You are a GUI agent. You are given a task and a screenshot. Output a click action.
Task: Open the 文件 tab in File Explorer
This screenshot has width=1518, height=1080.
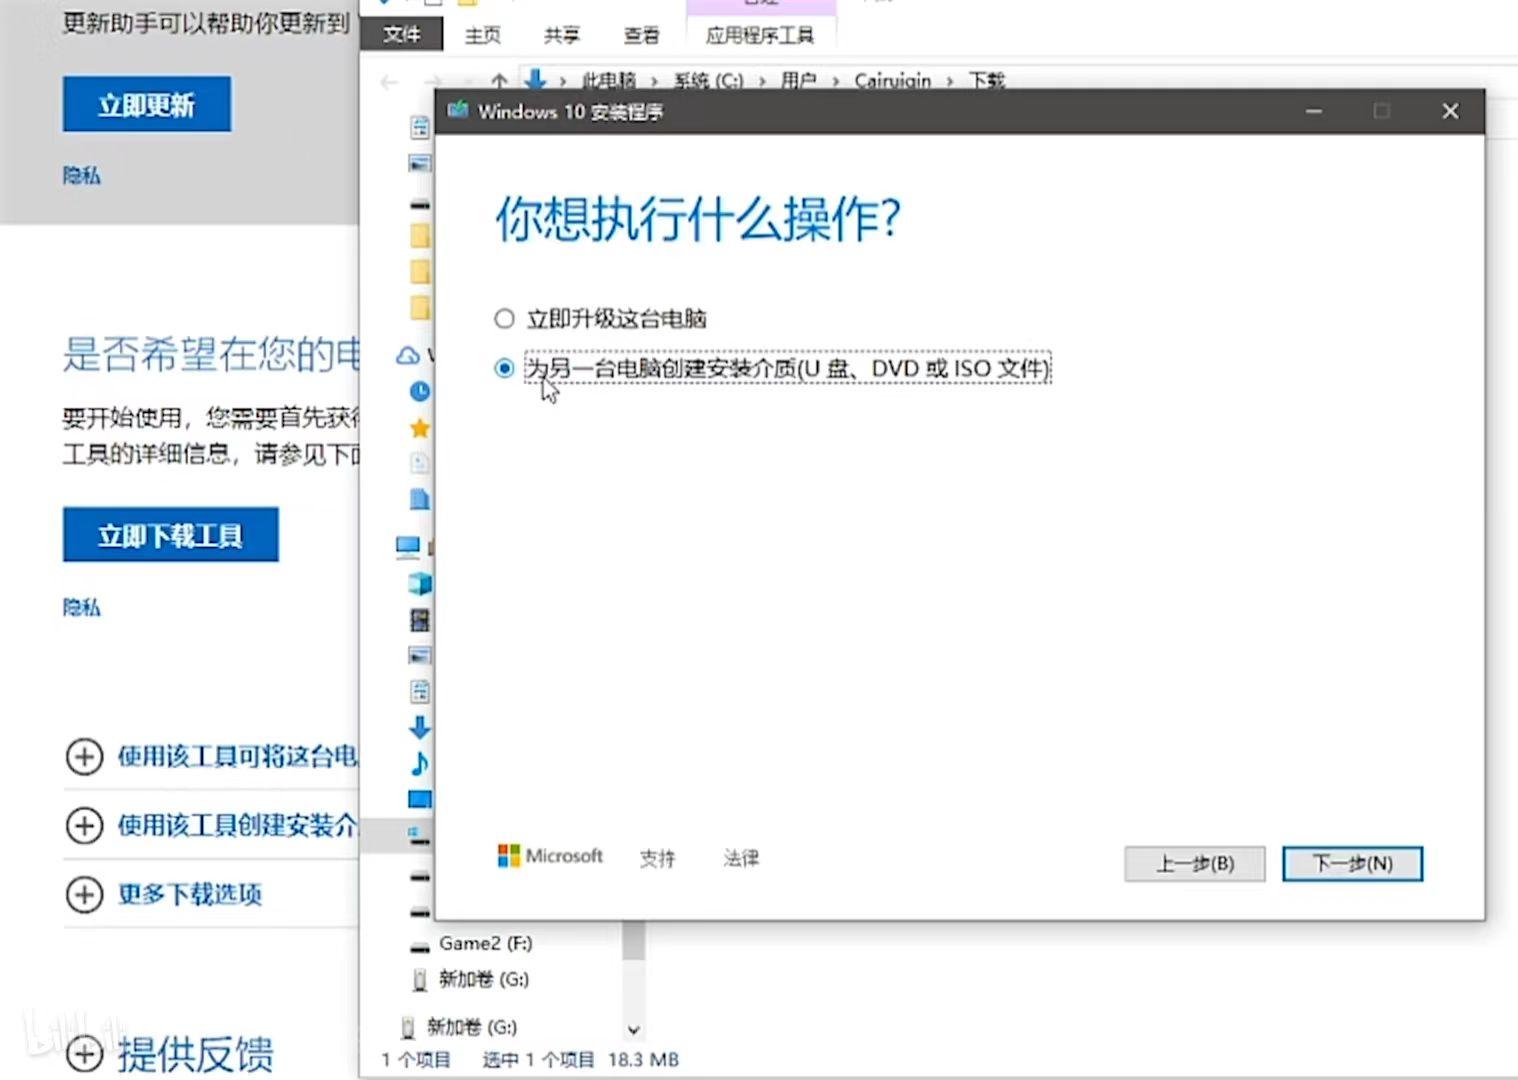402,34
